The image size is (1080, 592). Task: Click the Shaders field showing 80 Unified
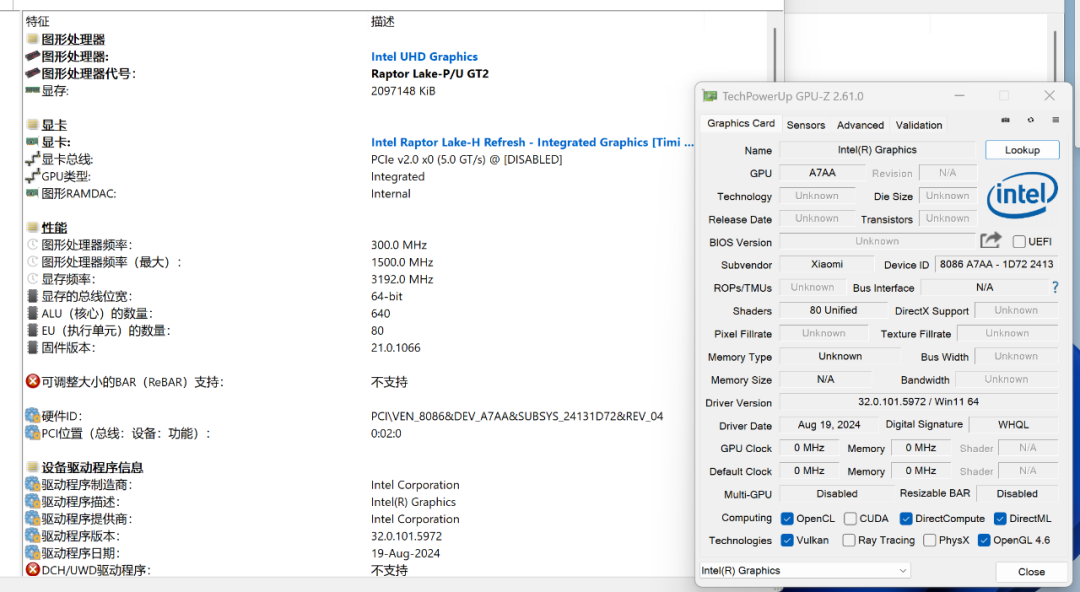[833, 311]
